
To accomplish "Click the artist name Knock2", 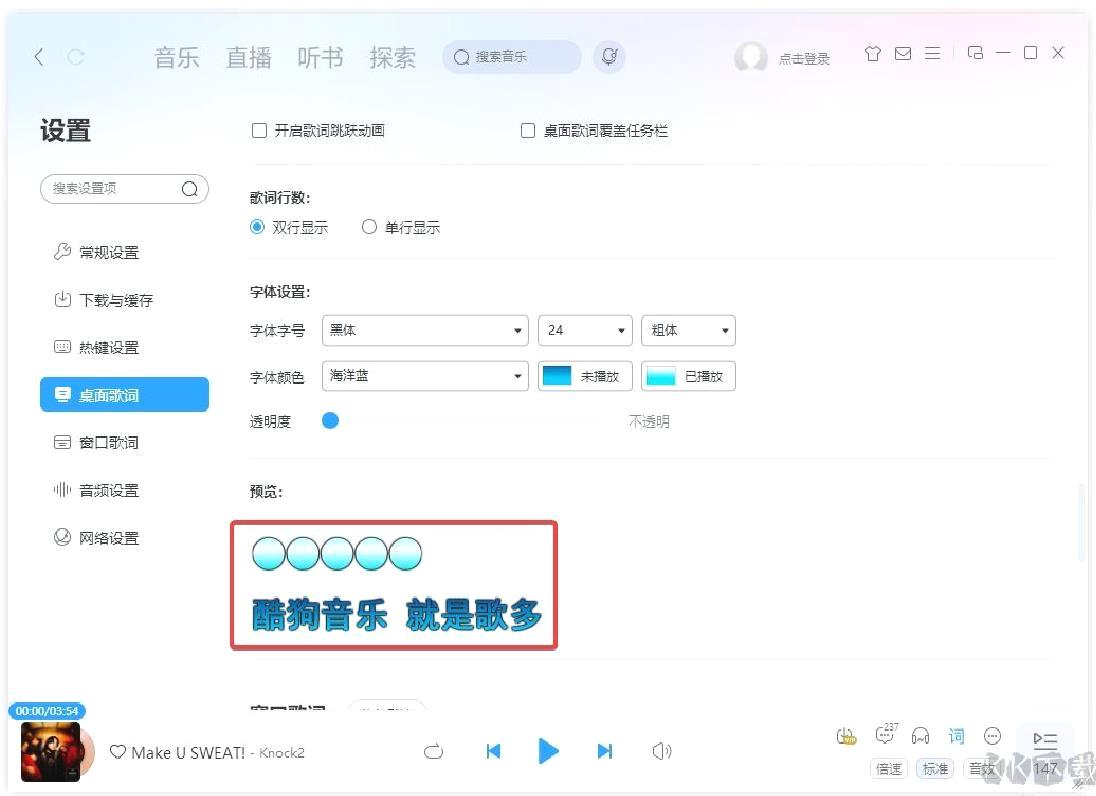I will [x=282, y=753].
